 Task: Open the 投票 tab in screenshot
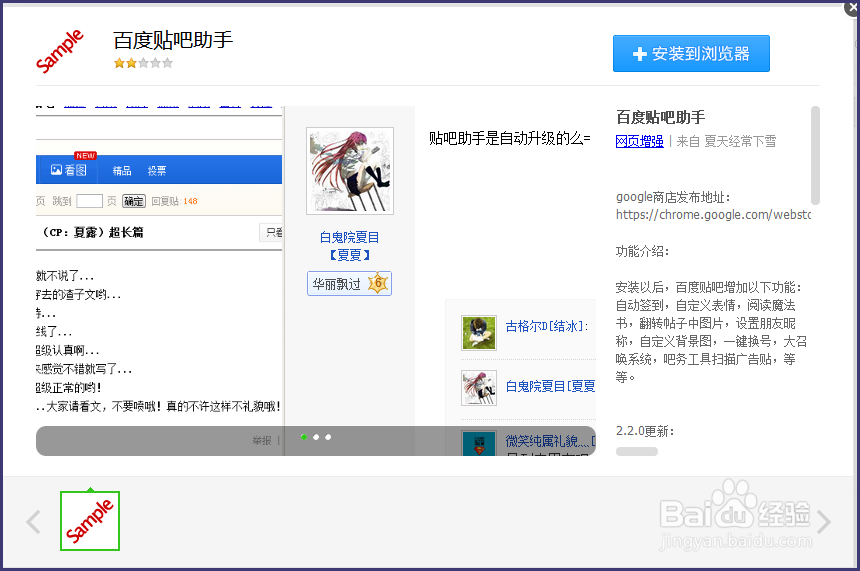tap(157, 171)
